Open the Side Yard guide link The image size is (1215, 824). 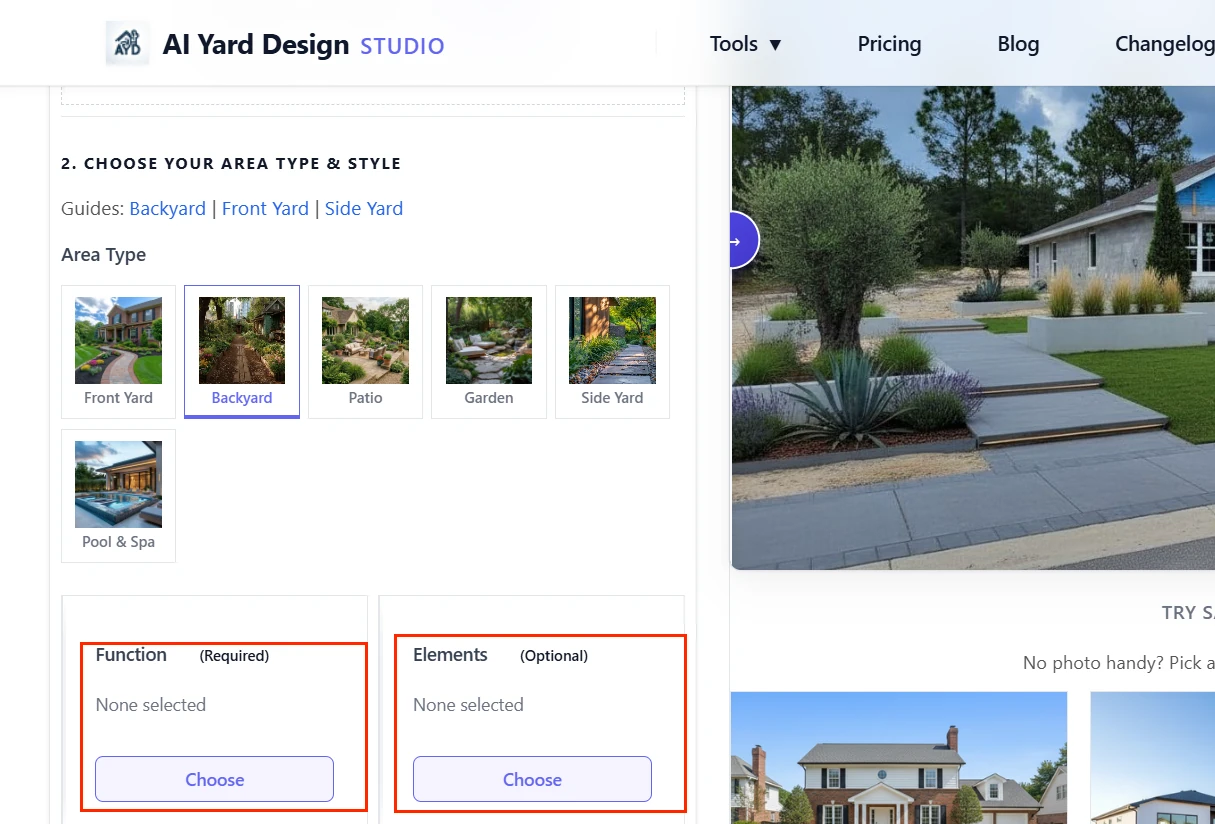tap(364, 208)
